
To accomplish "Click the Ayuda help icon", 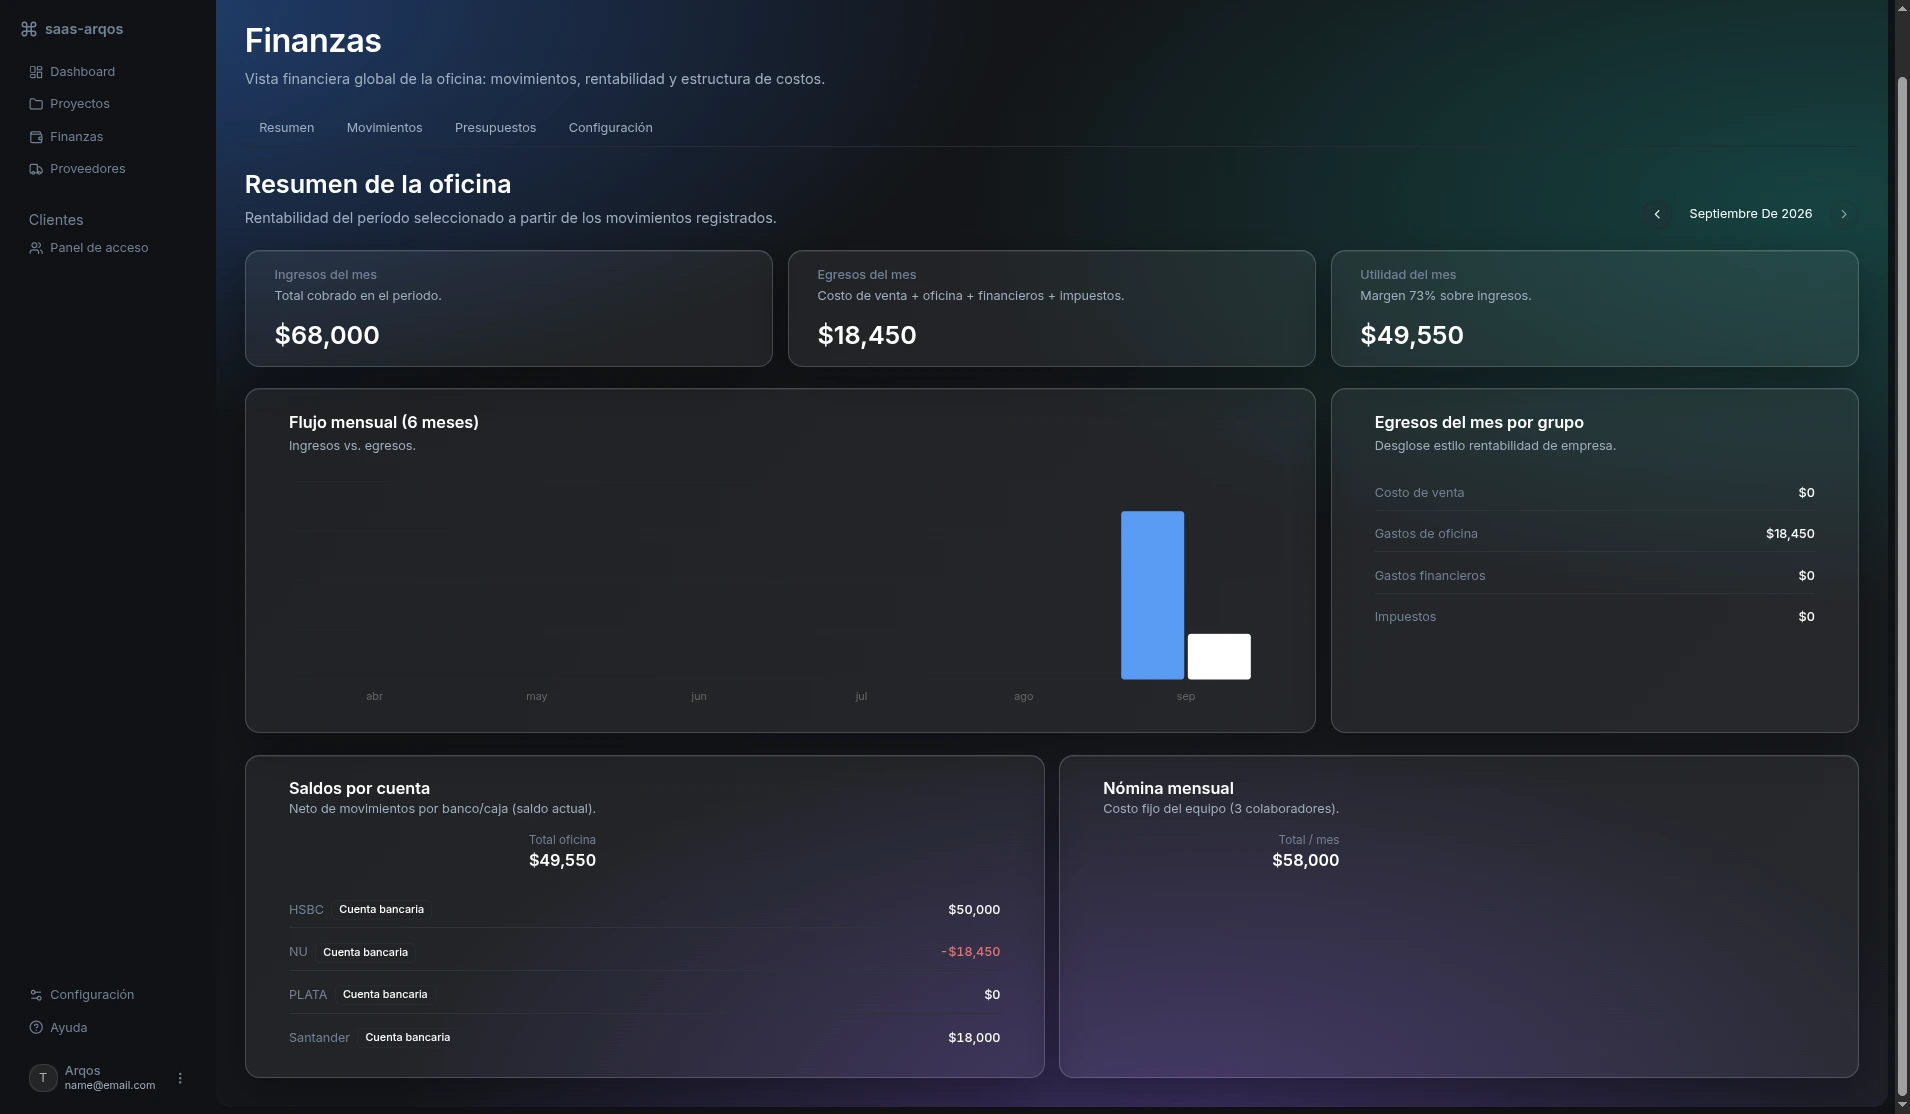I will point(36,1028).
